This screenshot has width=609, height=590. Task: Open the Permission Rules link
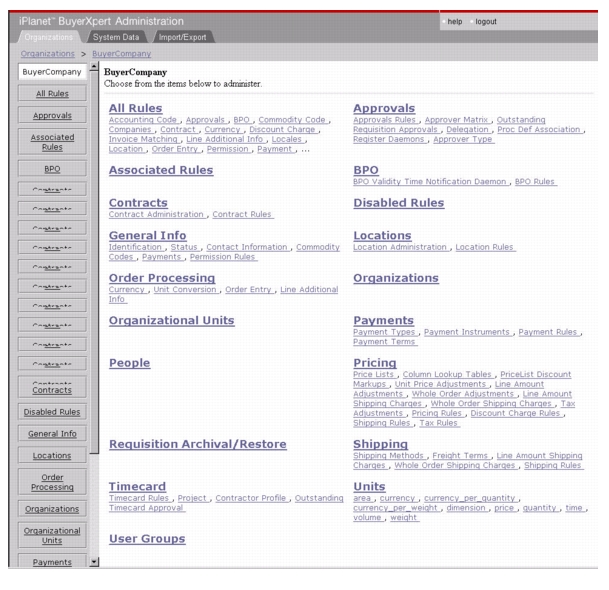(x=222, y=257)
